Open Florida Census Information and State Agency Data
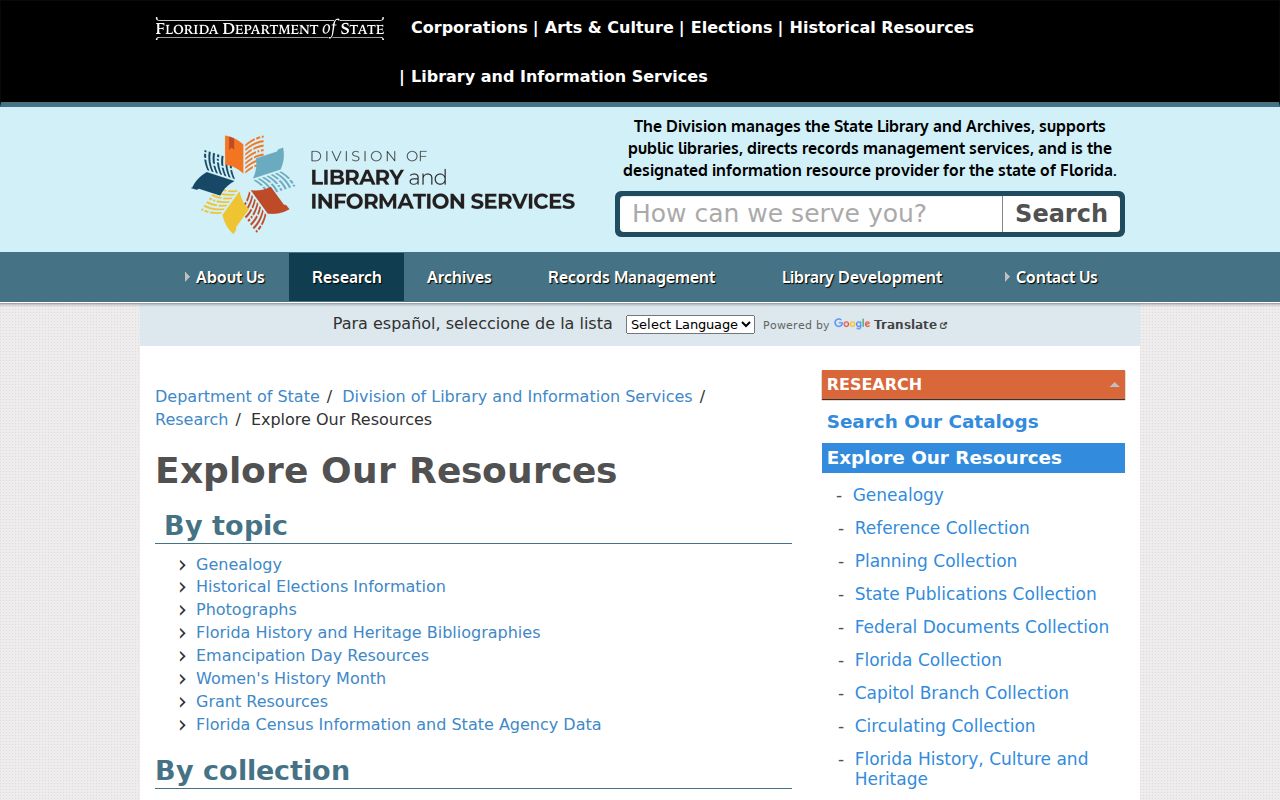Screen dimensions: 1280x800 coord(399,724)
